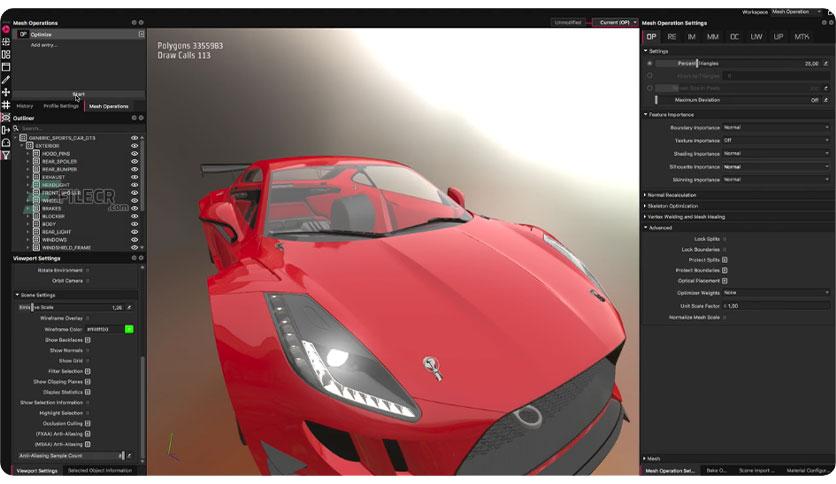Toggle the Show Backfaces checkbox

pos(87,340)
